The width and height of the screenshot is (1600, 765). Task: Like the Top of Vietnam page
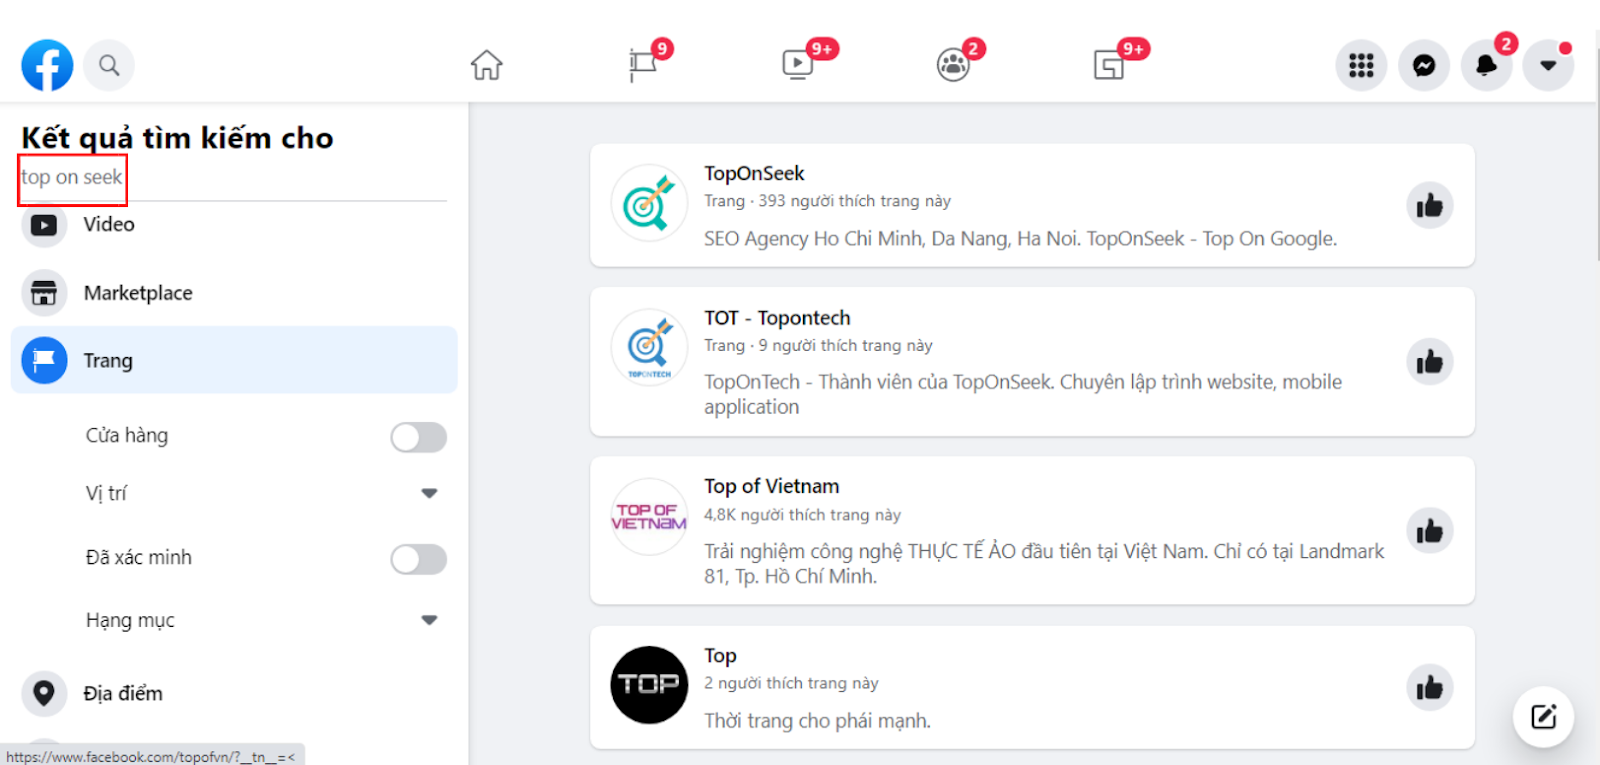(1429, 531)
